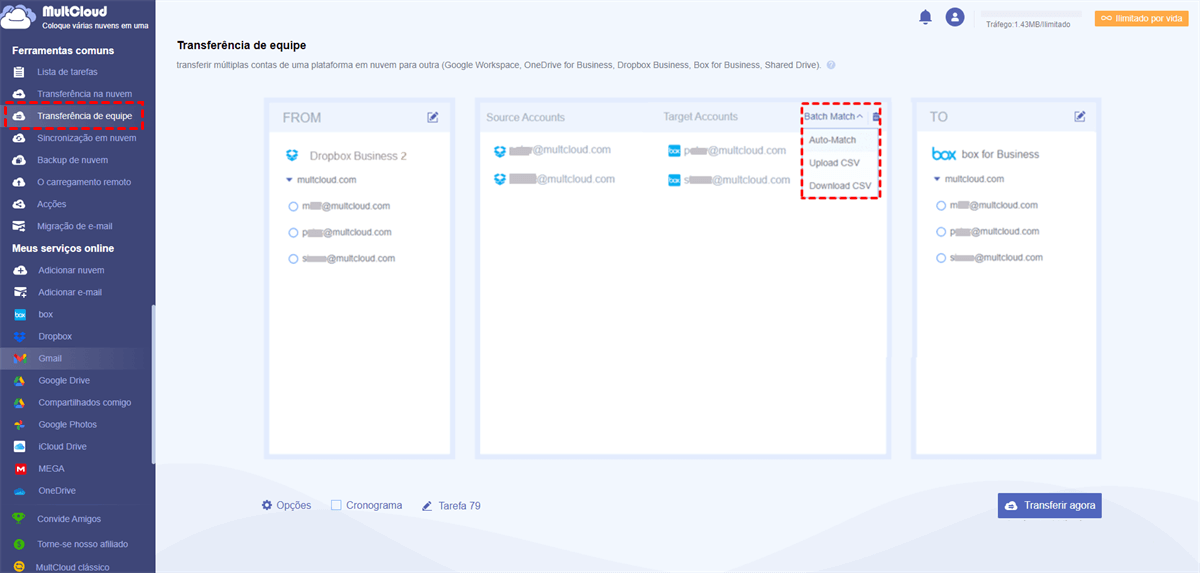Screen dimensions: 1200x573
Task: Click the trash icon beside Batch Match
Action: (x=876, y=117)
